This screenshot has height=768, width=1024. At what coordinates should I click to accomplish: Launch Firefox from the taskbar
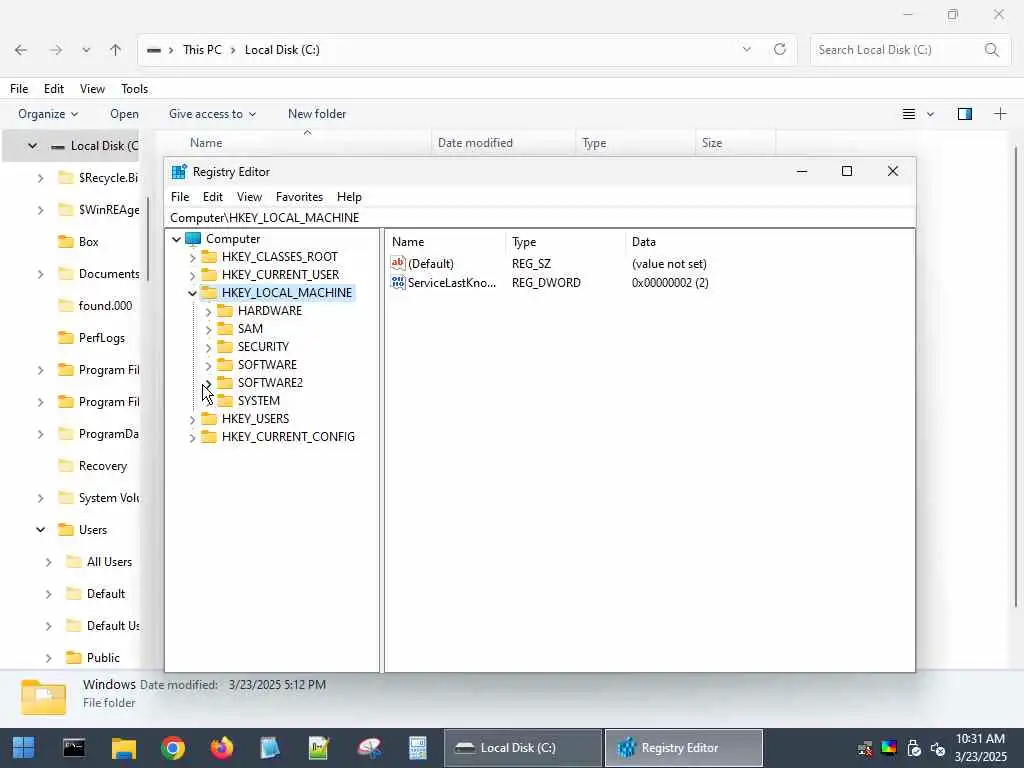coord(221,748)
